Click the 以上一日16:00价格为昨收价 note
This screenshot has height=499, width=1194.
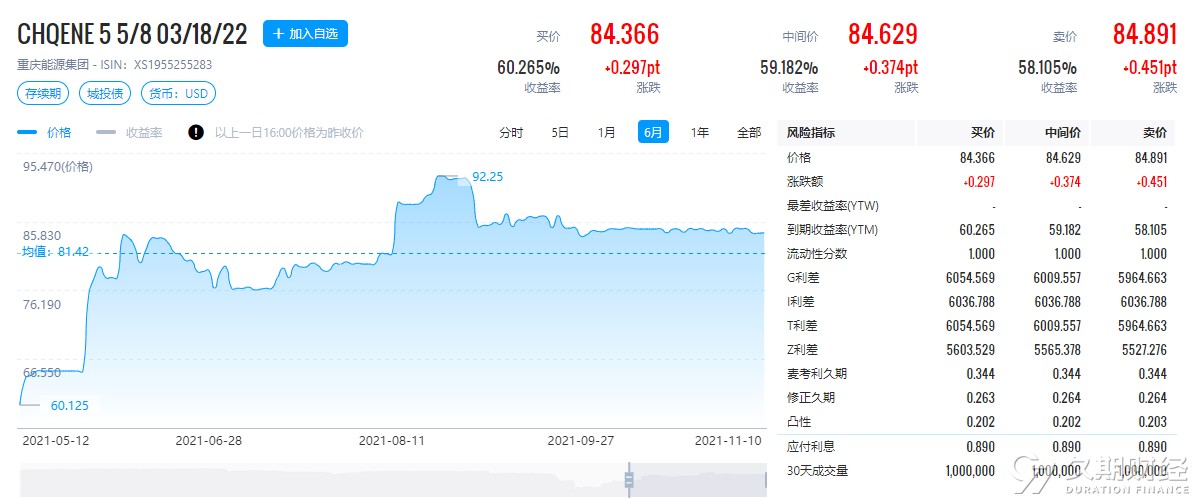[289, 133]
